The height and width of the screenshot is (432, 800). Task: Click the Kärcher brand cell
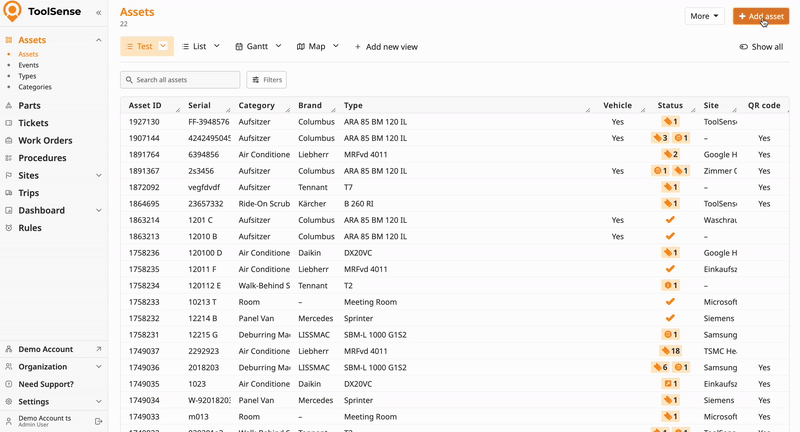(x=312, y=204)
